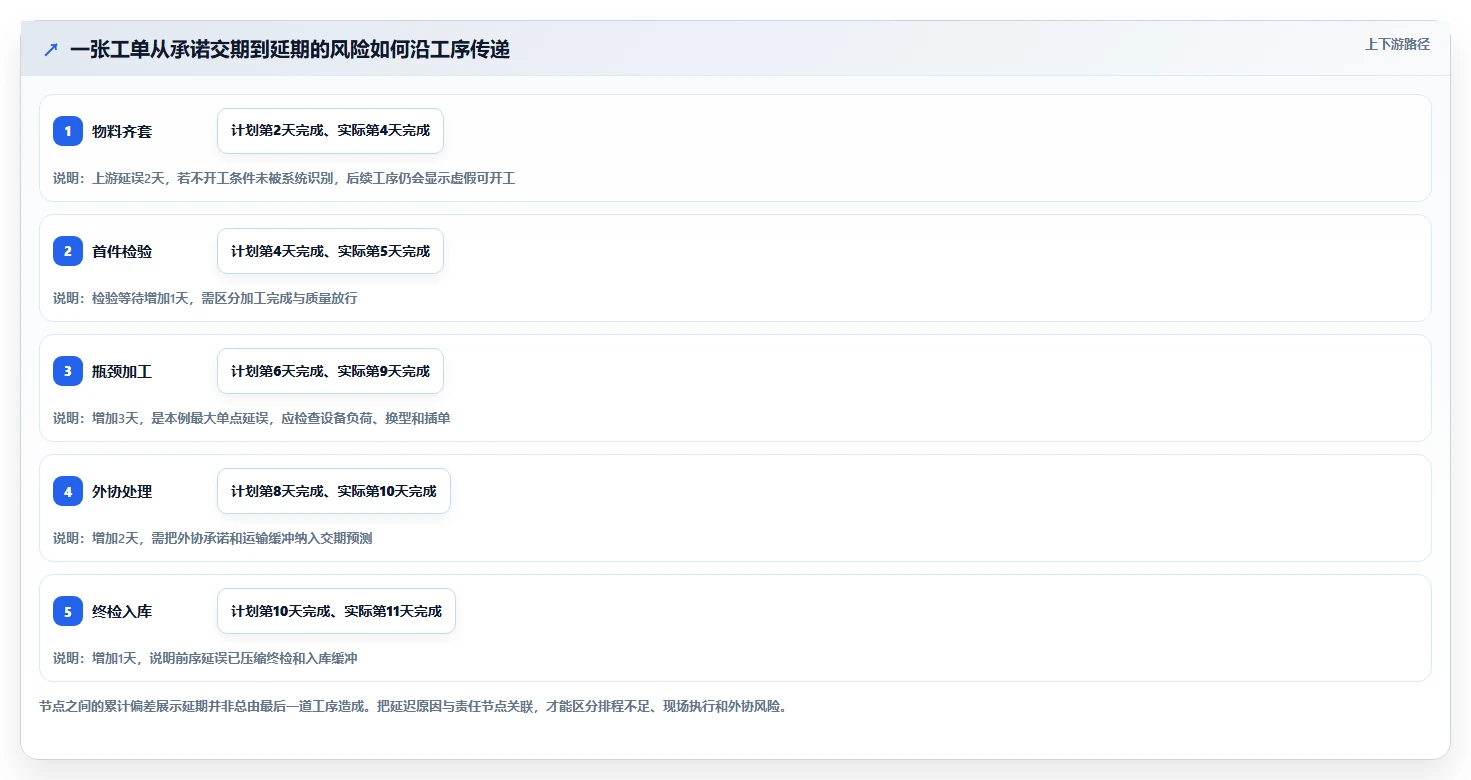
Task: Click the note about 上游延误2天
Action: 284,178
